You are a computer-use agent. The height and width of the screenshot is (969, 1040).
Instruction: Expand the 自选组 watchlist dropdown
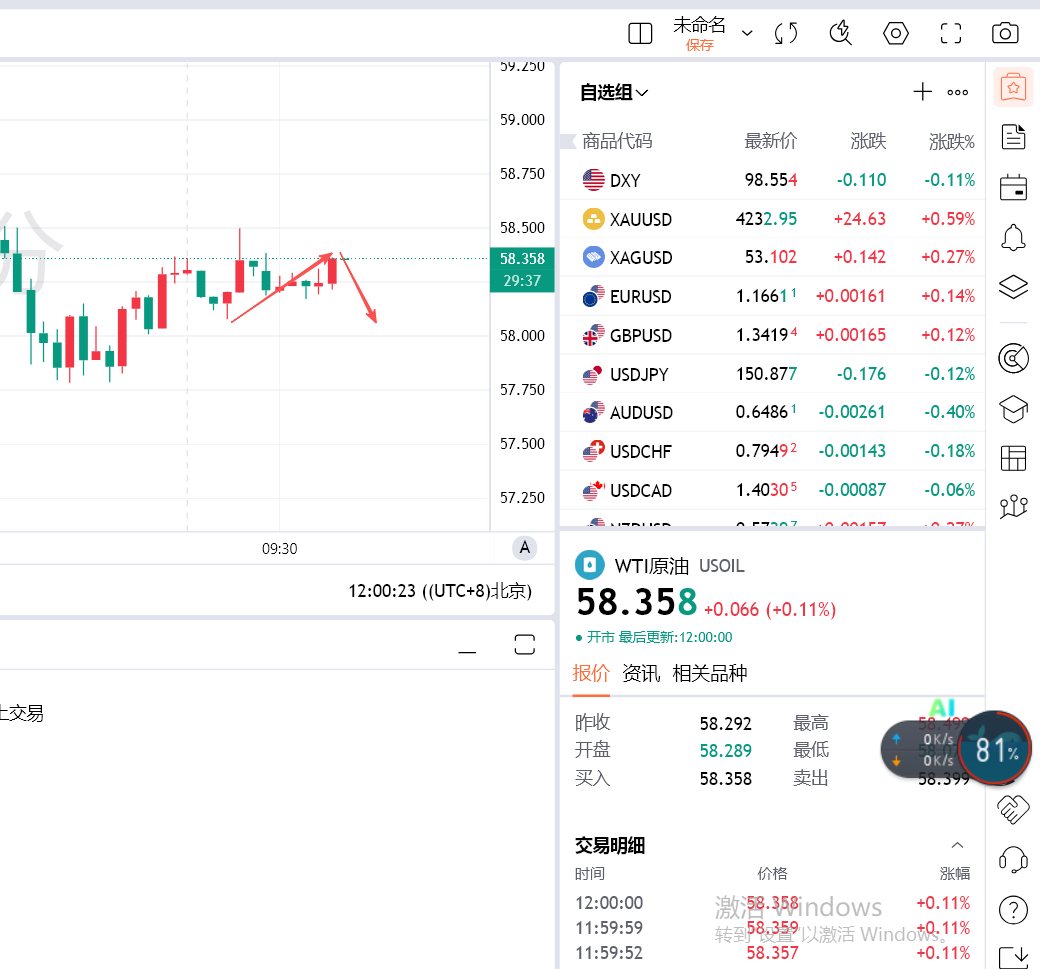point(614,93)
